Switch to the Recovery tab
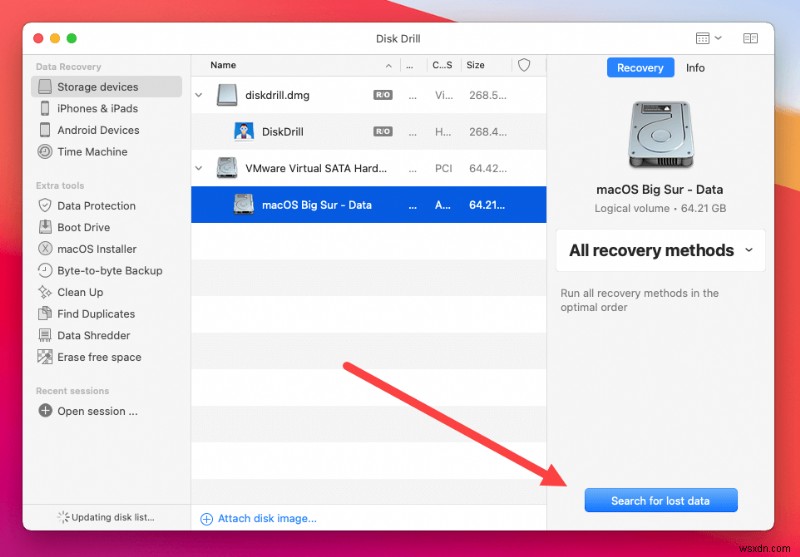 (x=640, y=67)
